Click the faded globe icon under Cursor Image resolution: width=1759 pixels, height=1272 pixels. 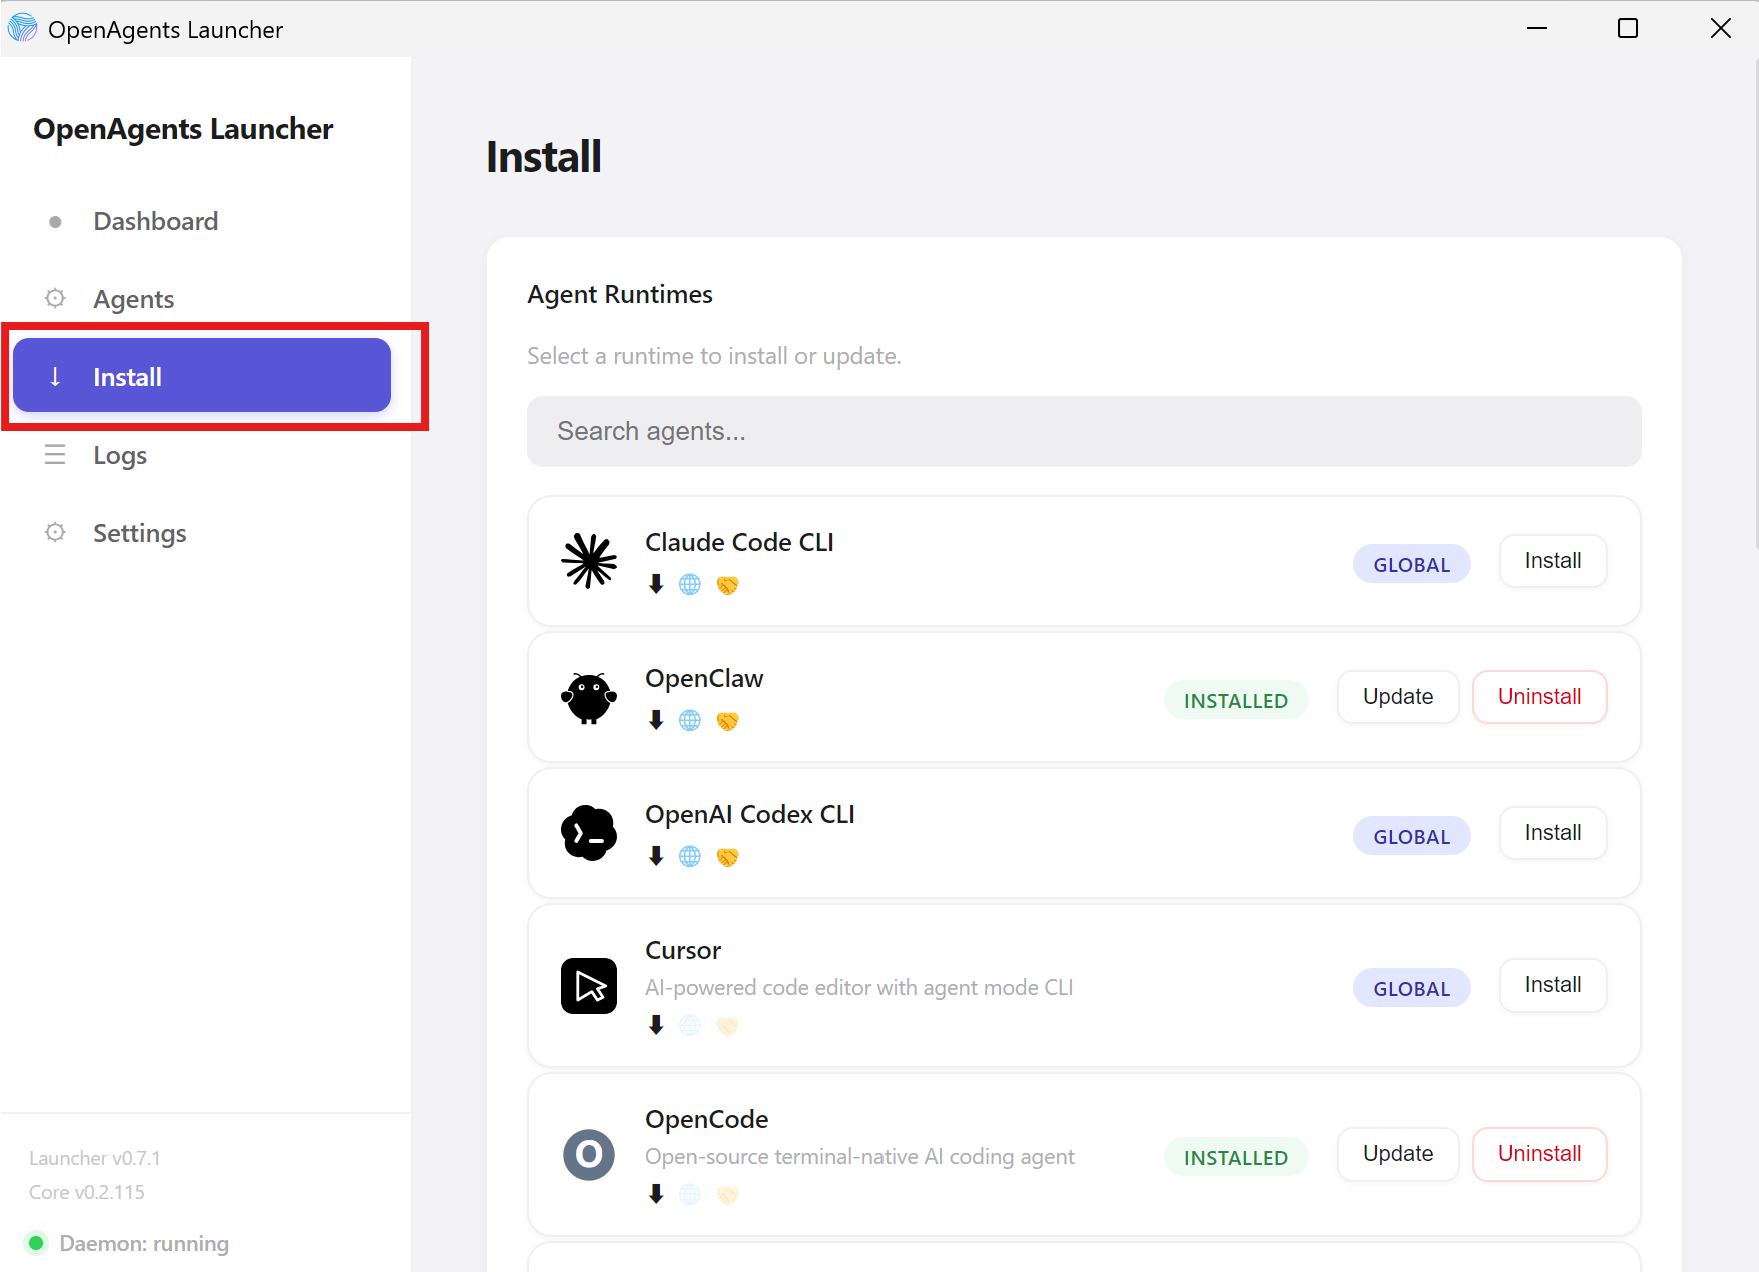(690, 1025)
